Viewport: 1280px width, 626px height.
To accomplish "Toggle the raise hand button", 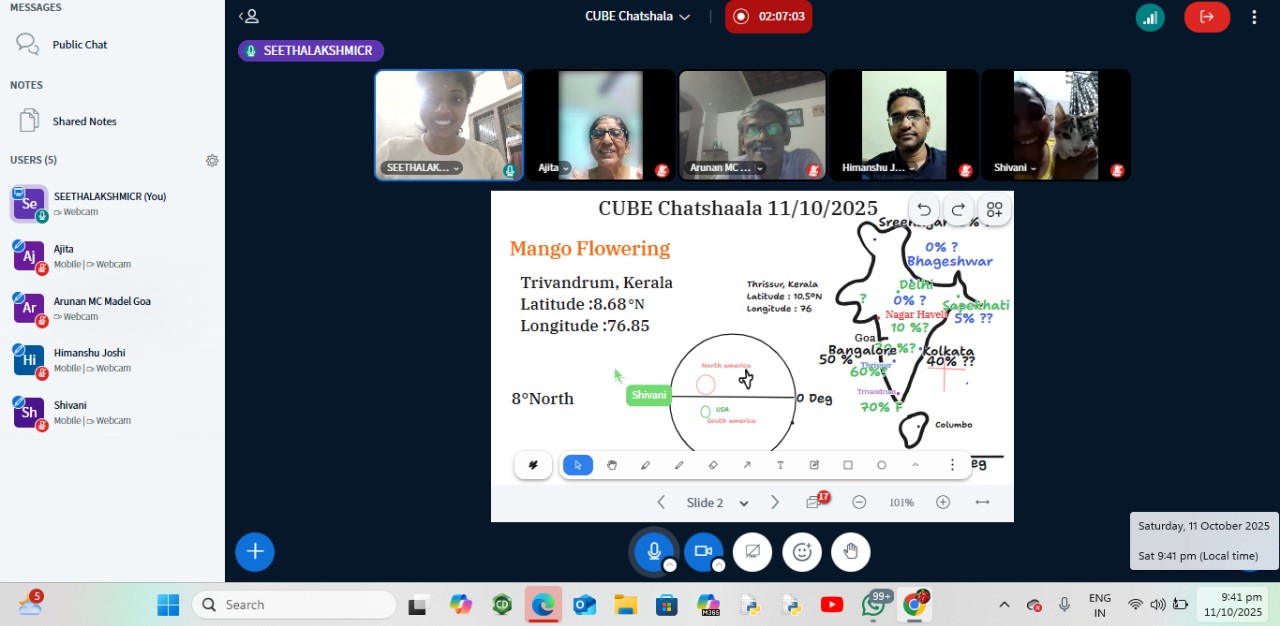I will pyautogui.click(x=850, y=551).
